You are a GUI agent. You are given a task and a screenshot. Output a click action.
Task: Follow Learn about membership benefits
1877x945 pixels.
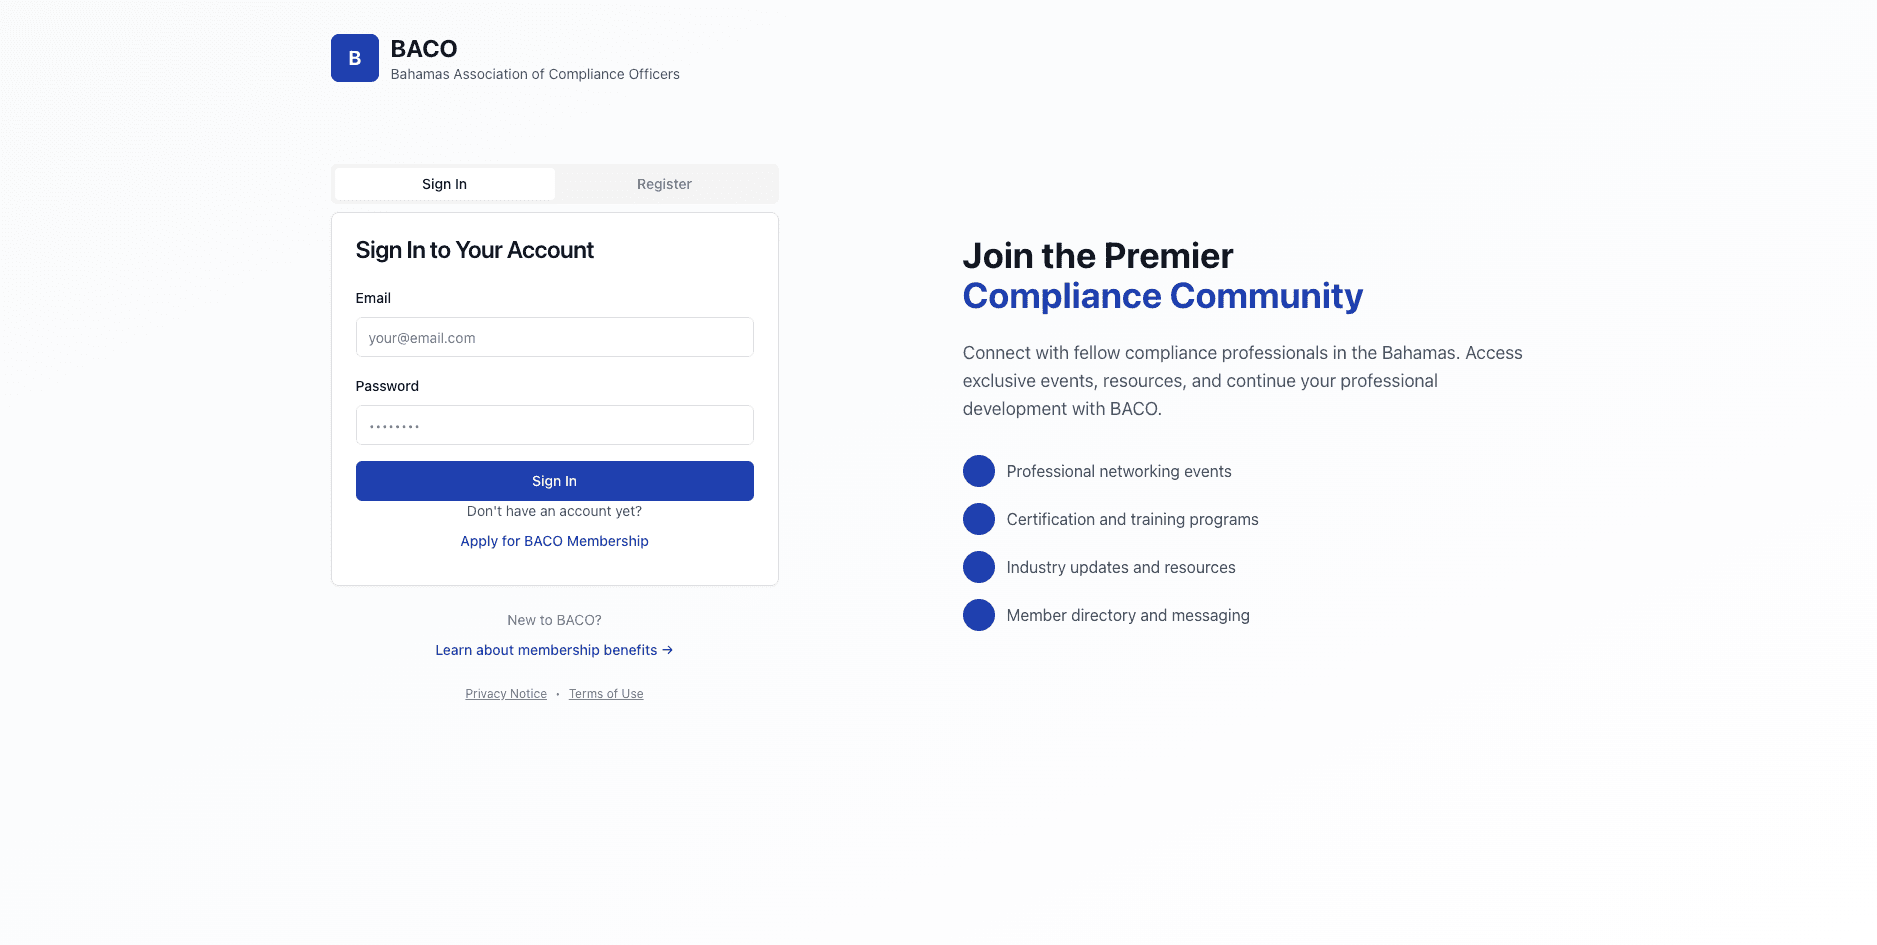coord(546,650)
